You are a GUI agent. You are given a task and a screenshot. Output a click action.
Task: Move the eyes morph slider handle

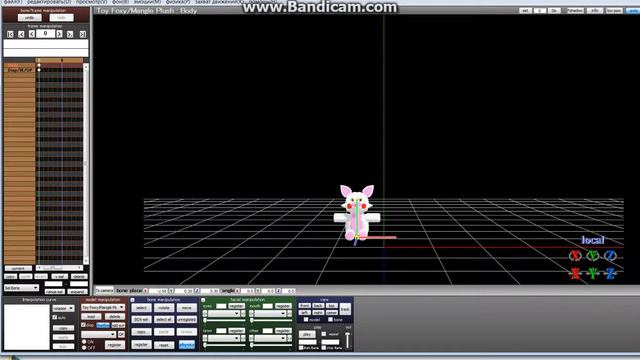[205, 320]
